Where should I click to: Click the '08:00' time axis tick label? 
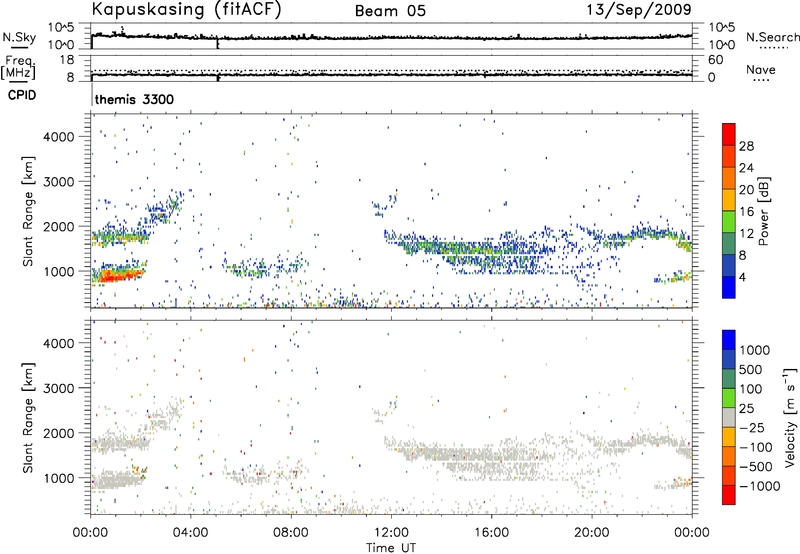pyautogui.click(x=291, y=533)
